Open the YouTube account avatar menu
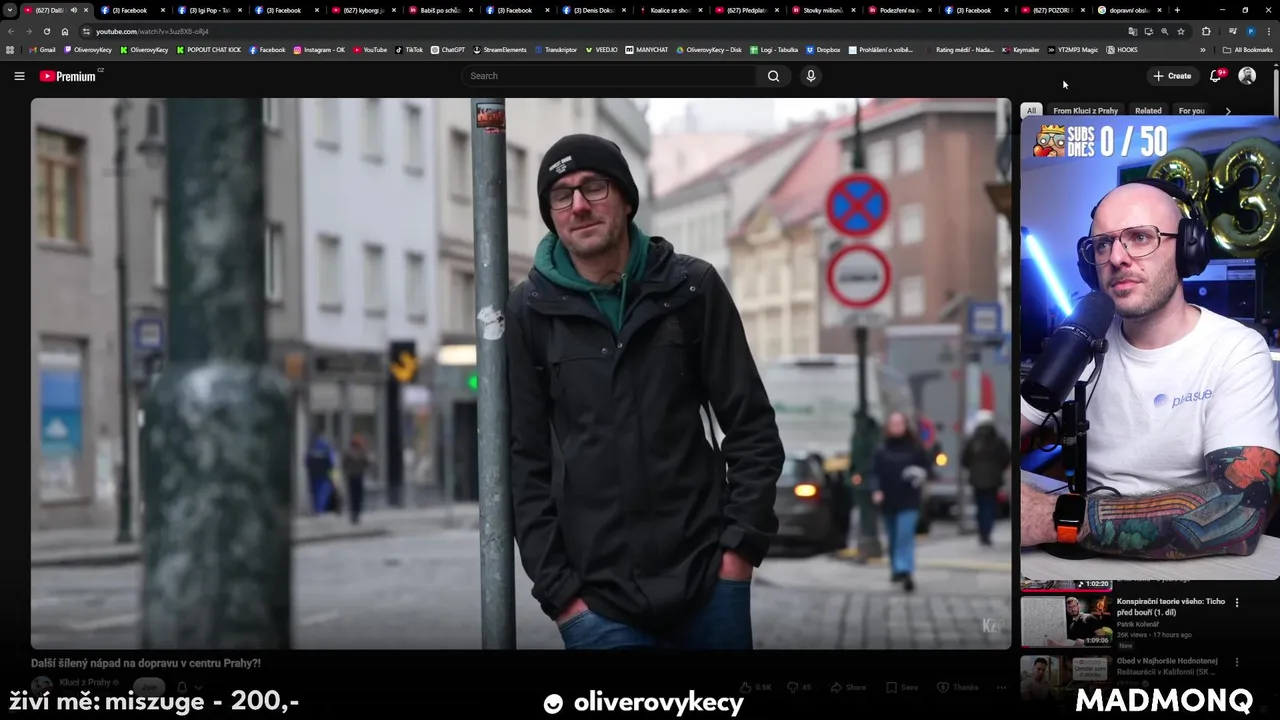This screenshot has width=1280, height=720. (x=1247, y=76)
